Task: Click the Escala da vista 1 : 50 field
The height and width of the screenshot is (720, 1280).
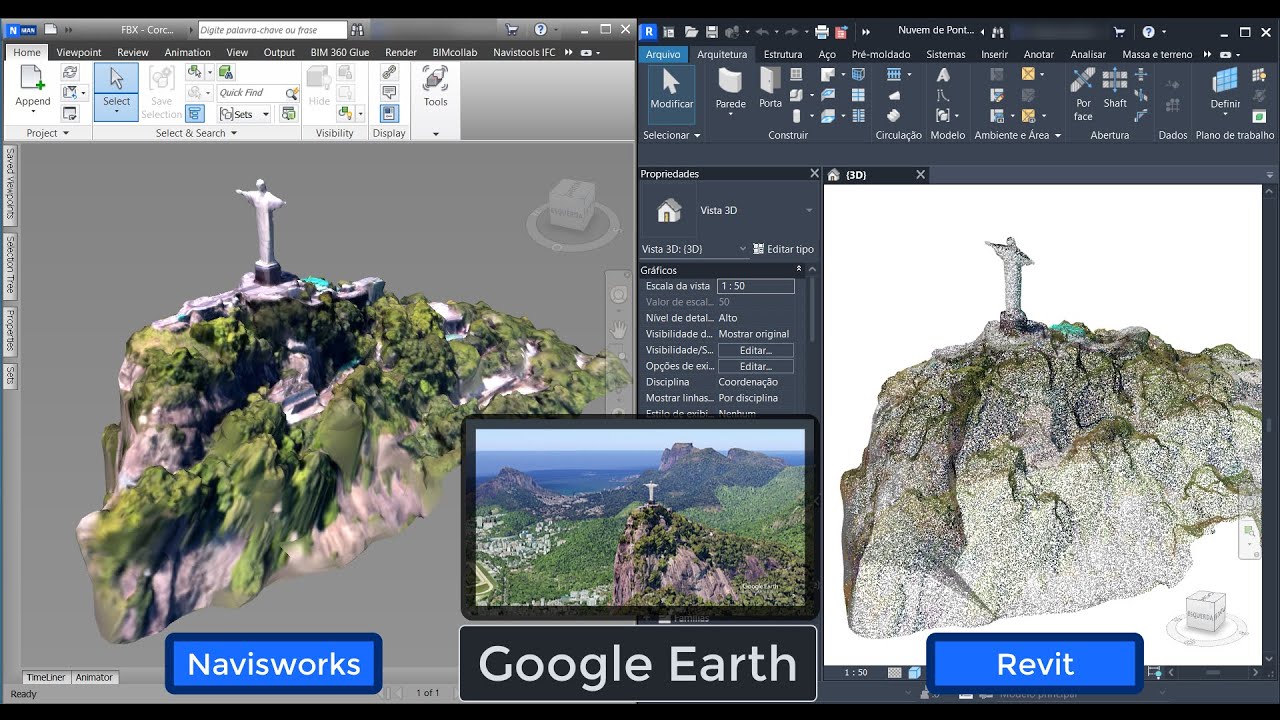Action: tap(756, 286)
